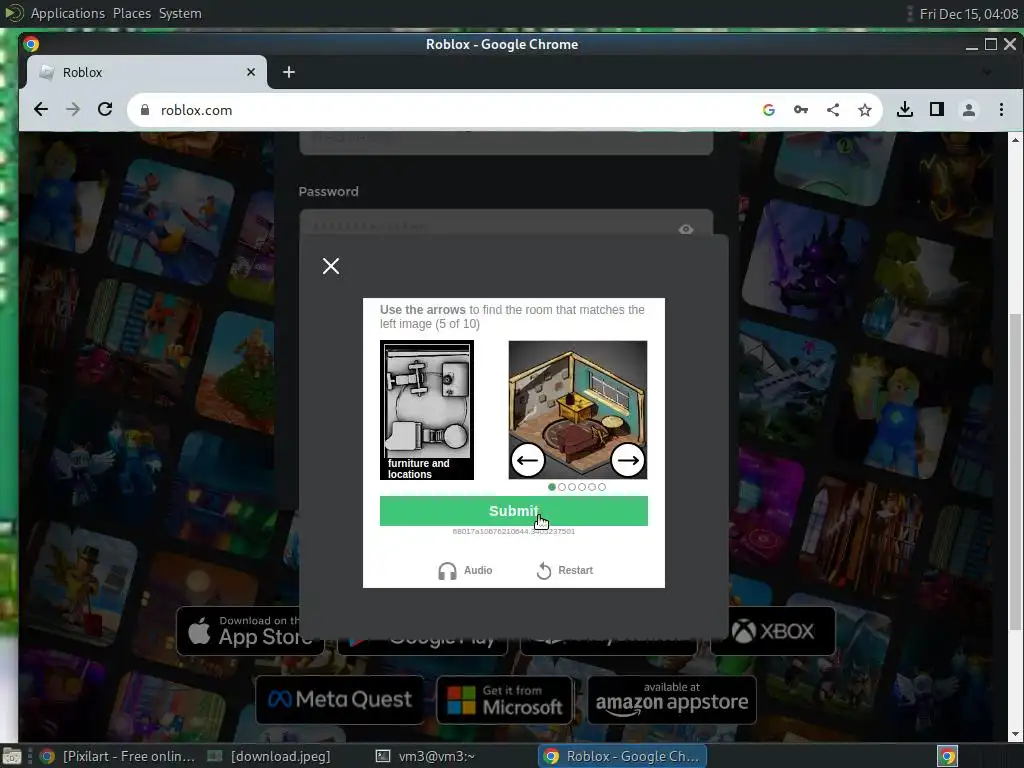Switch to the Audio challenge
The image size is (1024, 768).
(465, 571)
